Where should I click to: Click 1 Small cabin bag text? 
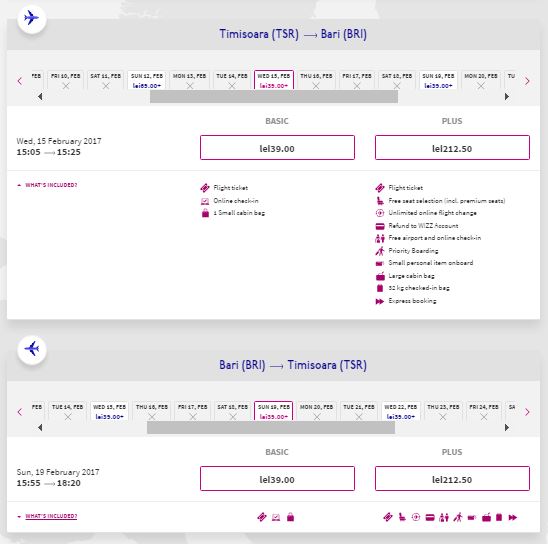[x=239, y=213]
